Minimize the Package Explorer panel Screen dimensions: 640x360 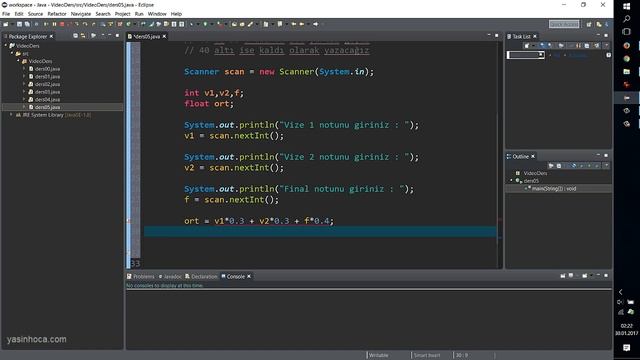point(110,36)
